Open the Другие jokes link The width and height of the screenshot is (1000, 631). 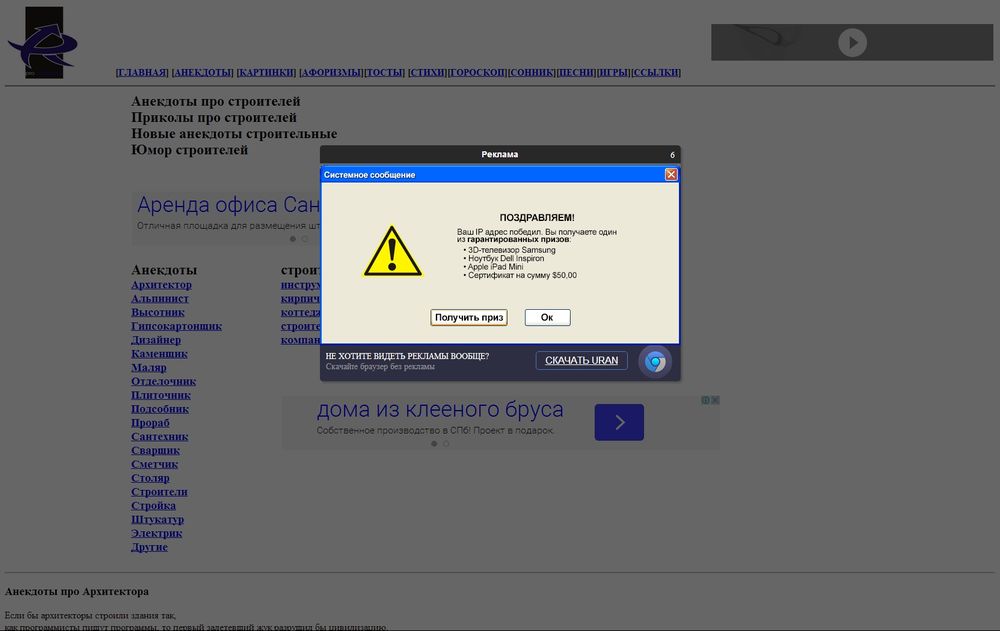(x=149, y=547)
